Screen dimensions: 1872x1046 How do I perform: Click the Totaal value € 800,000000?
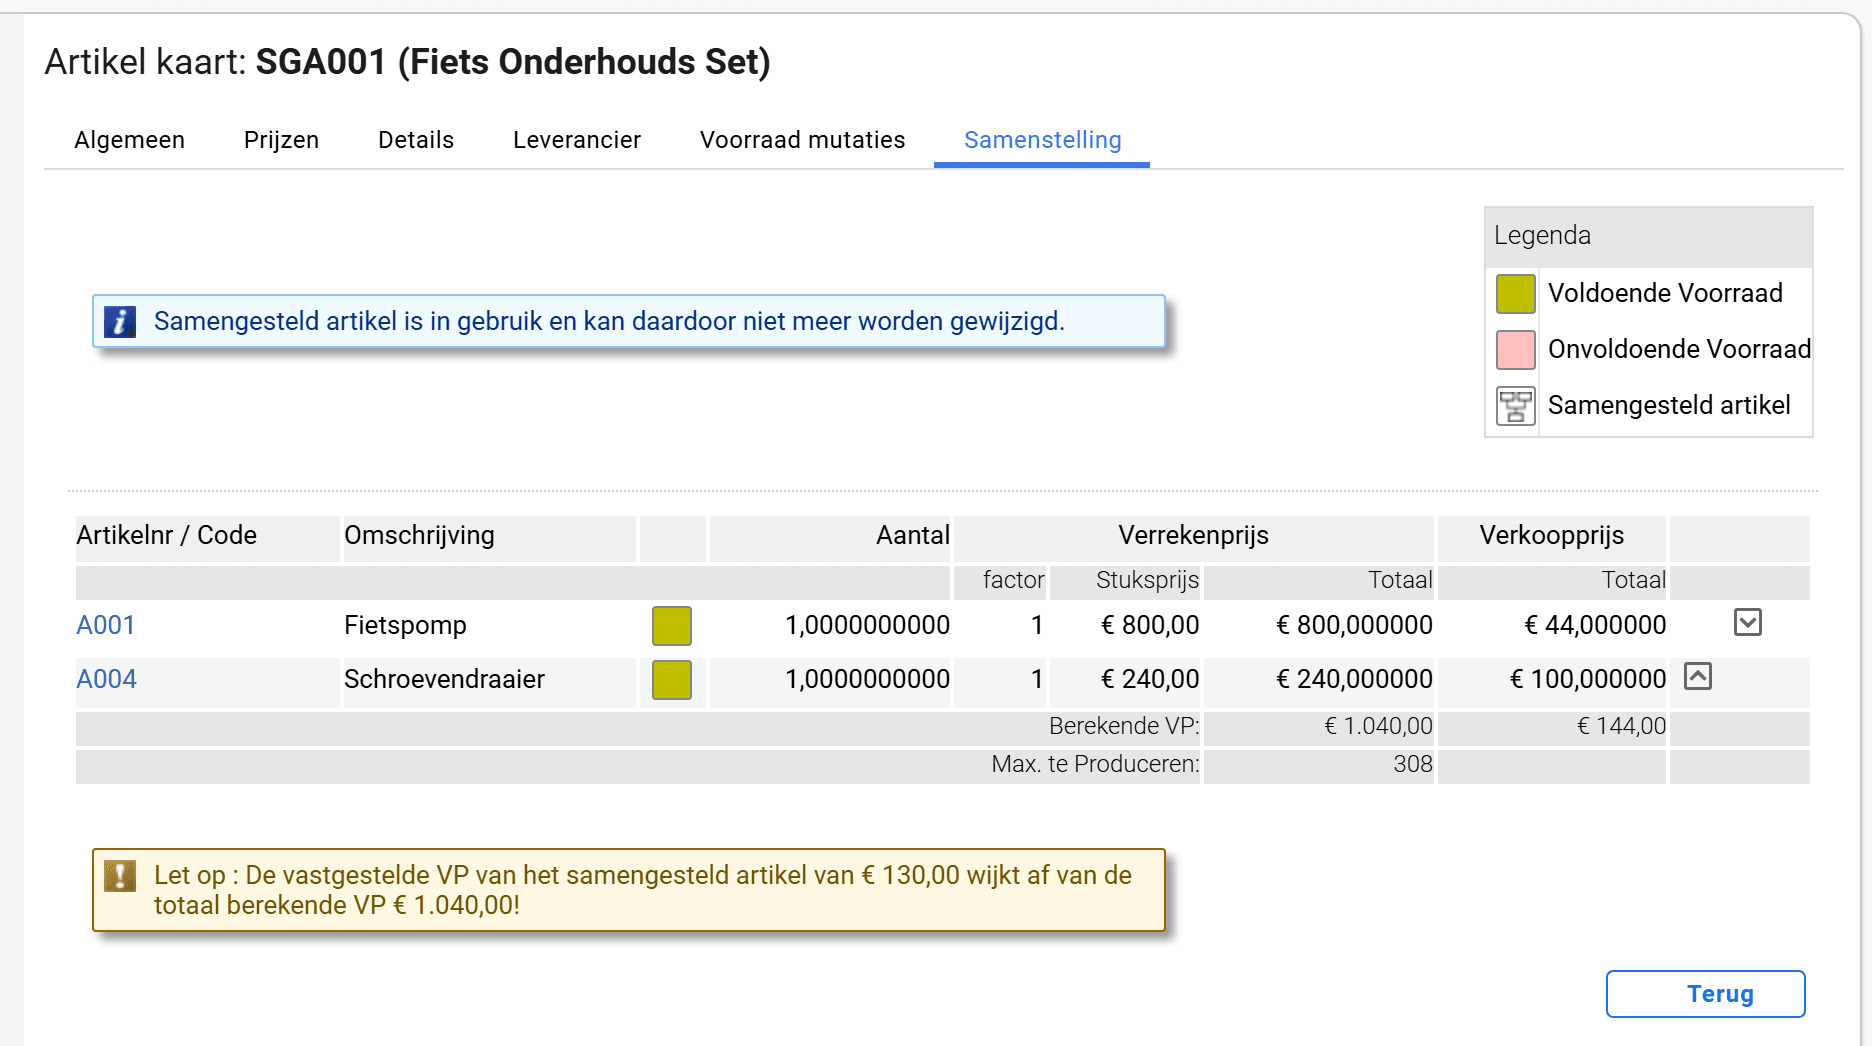pos(1354,625)
